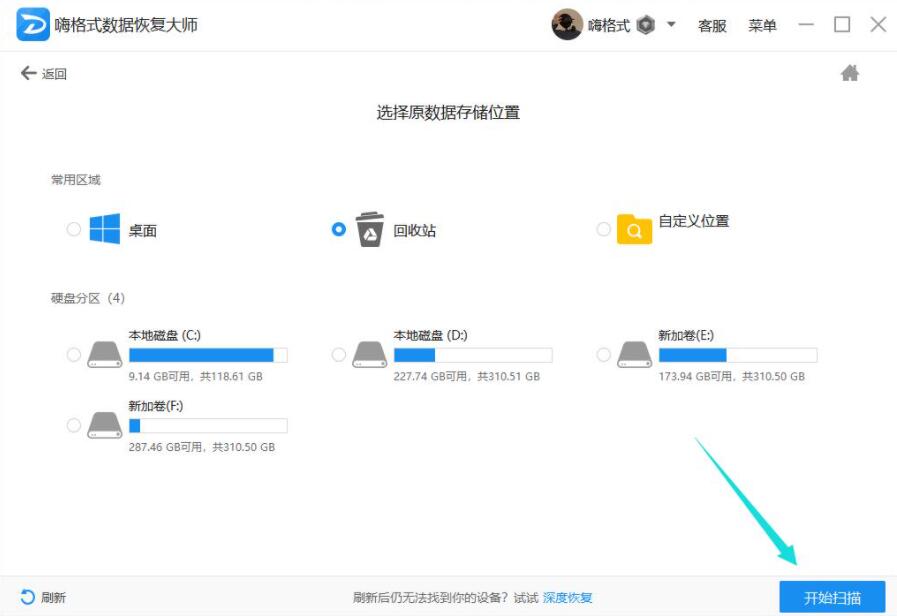
Task: Select the 自定义位置 radio button
Action: point(604,229)
